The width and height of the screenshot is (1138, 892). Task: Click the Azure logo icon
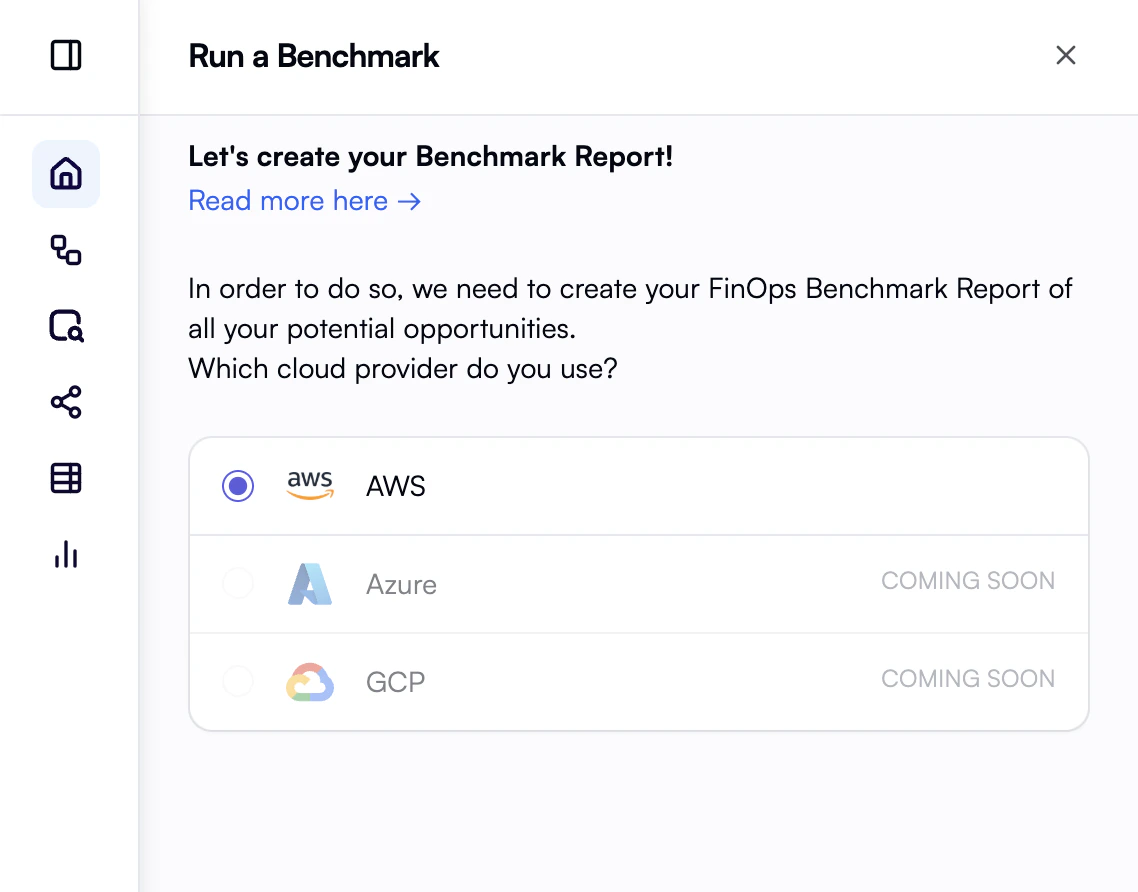310,583
